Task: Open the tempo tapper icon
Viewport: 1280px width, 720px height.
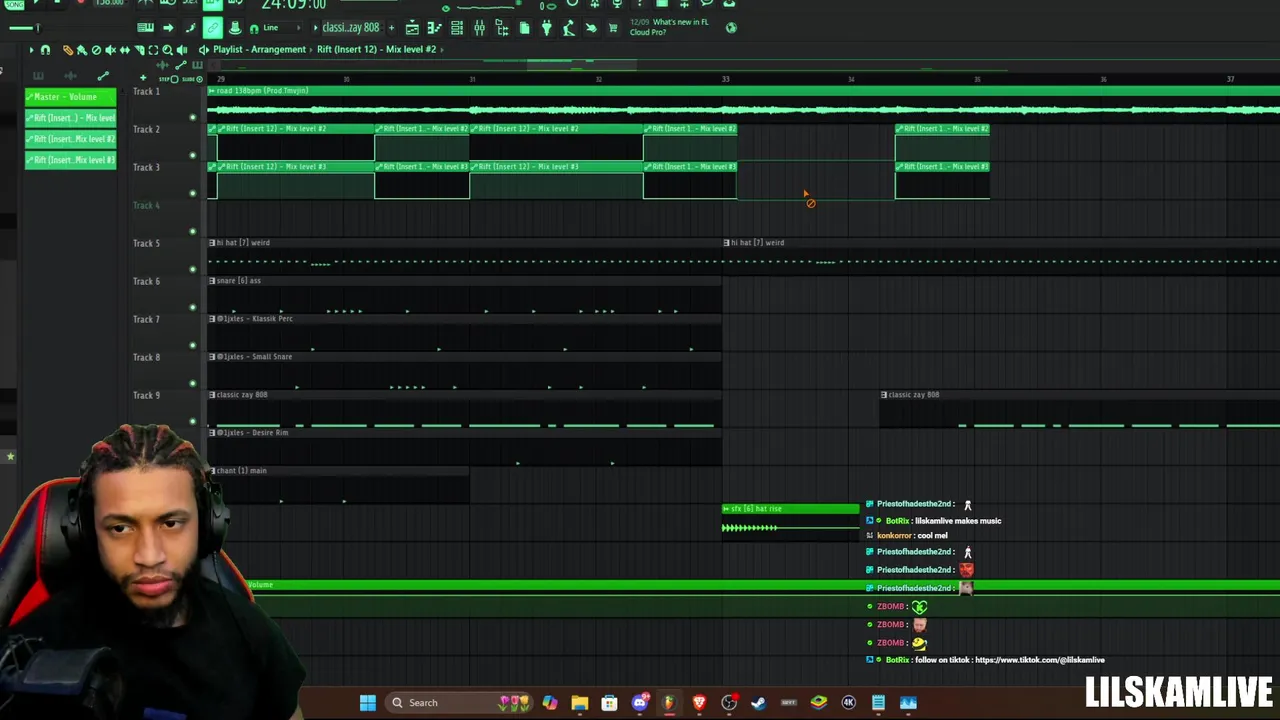Action: (568, 28)
